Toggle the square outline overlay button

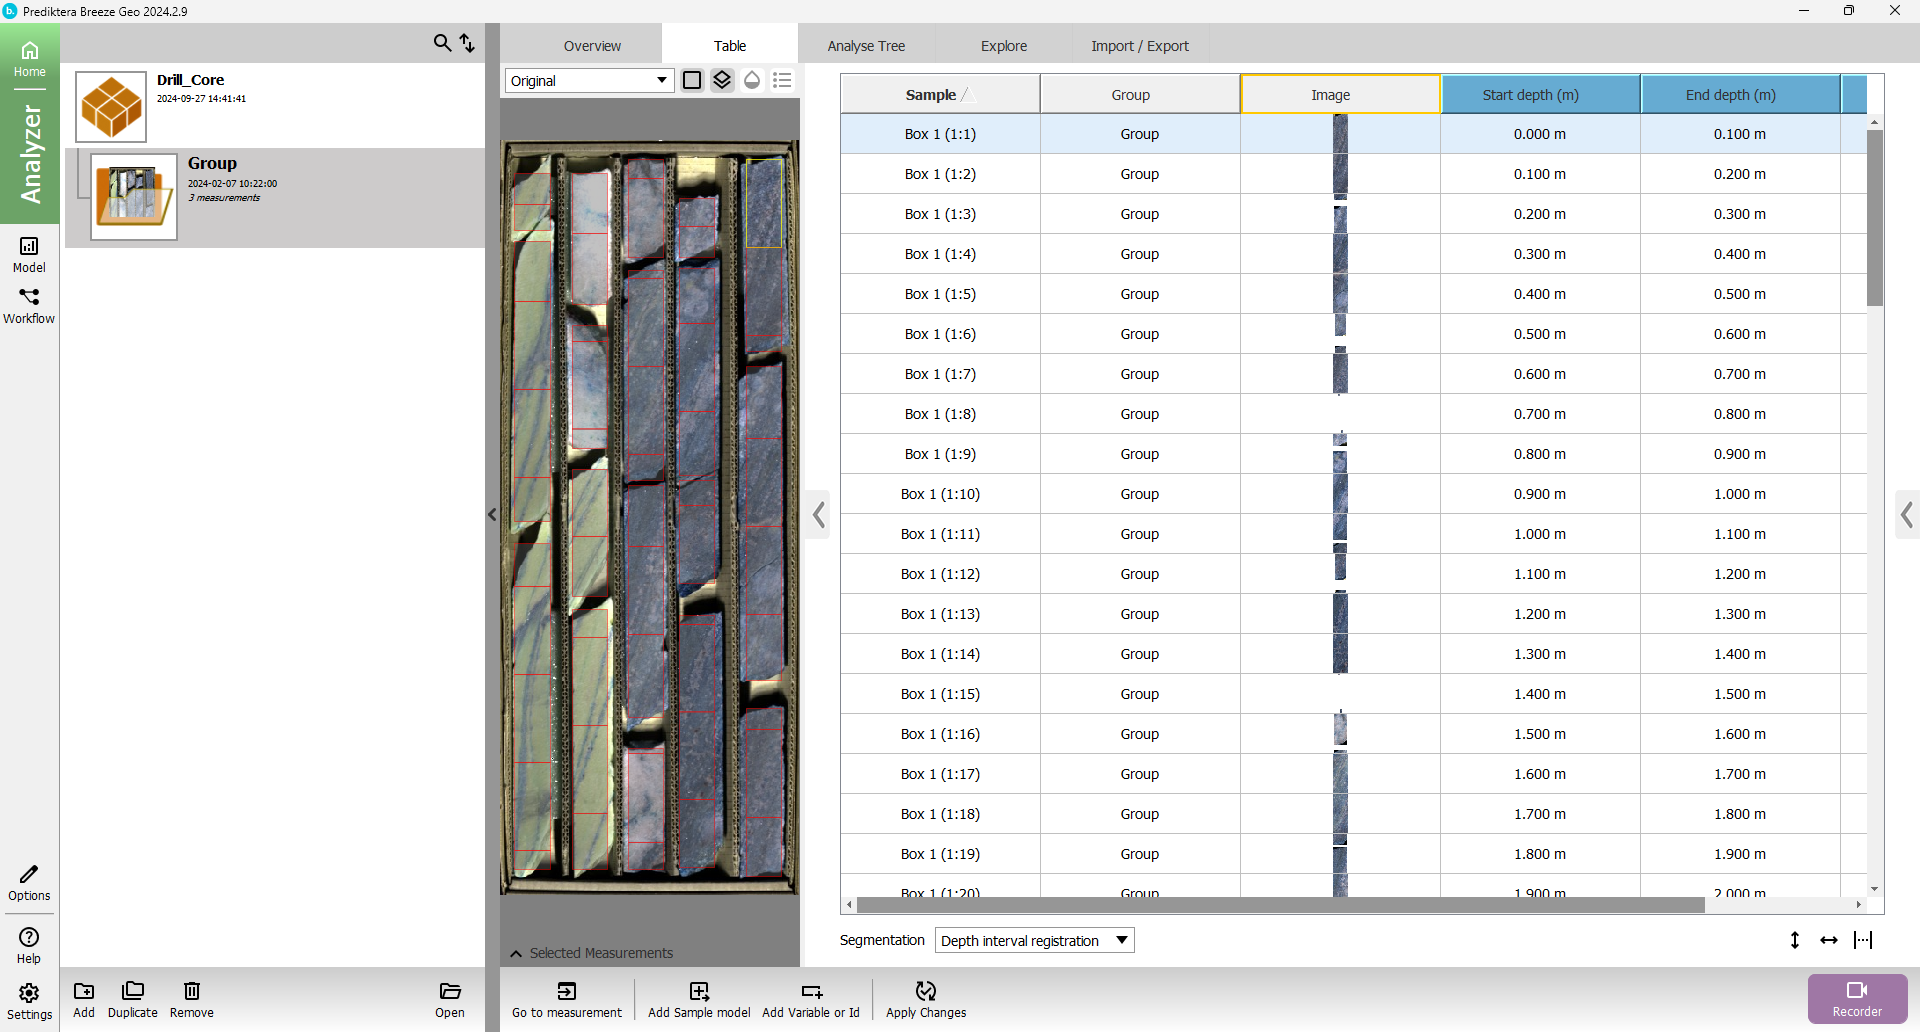coord(692,80)
